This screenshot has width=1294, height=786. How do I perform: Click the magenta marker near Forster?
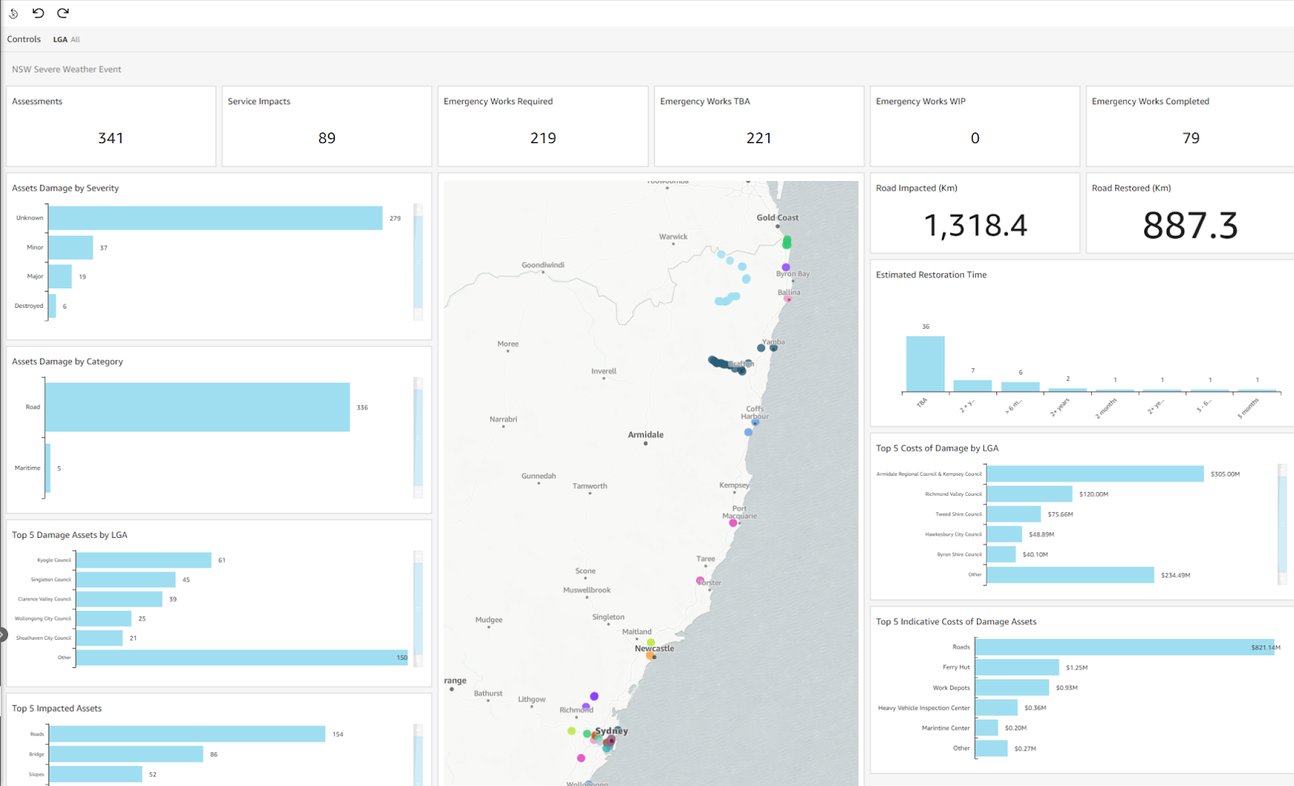point(699,580)
